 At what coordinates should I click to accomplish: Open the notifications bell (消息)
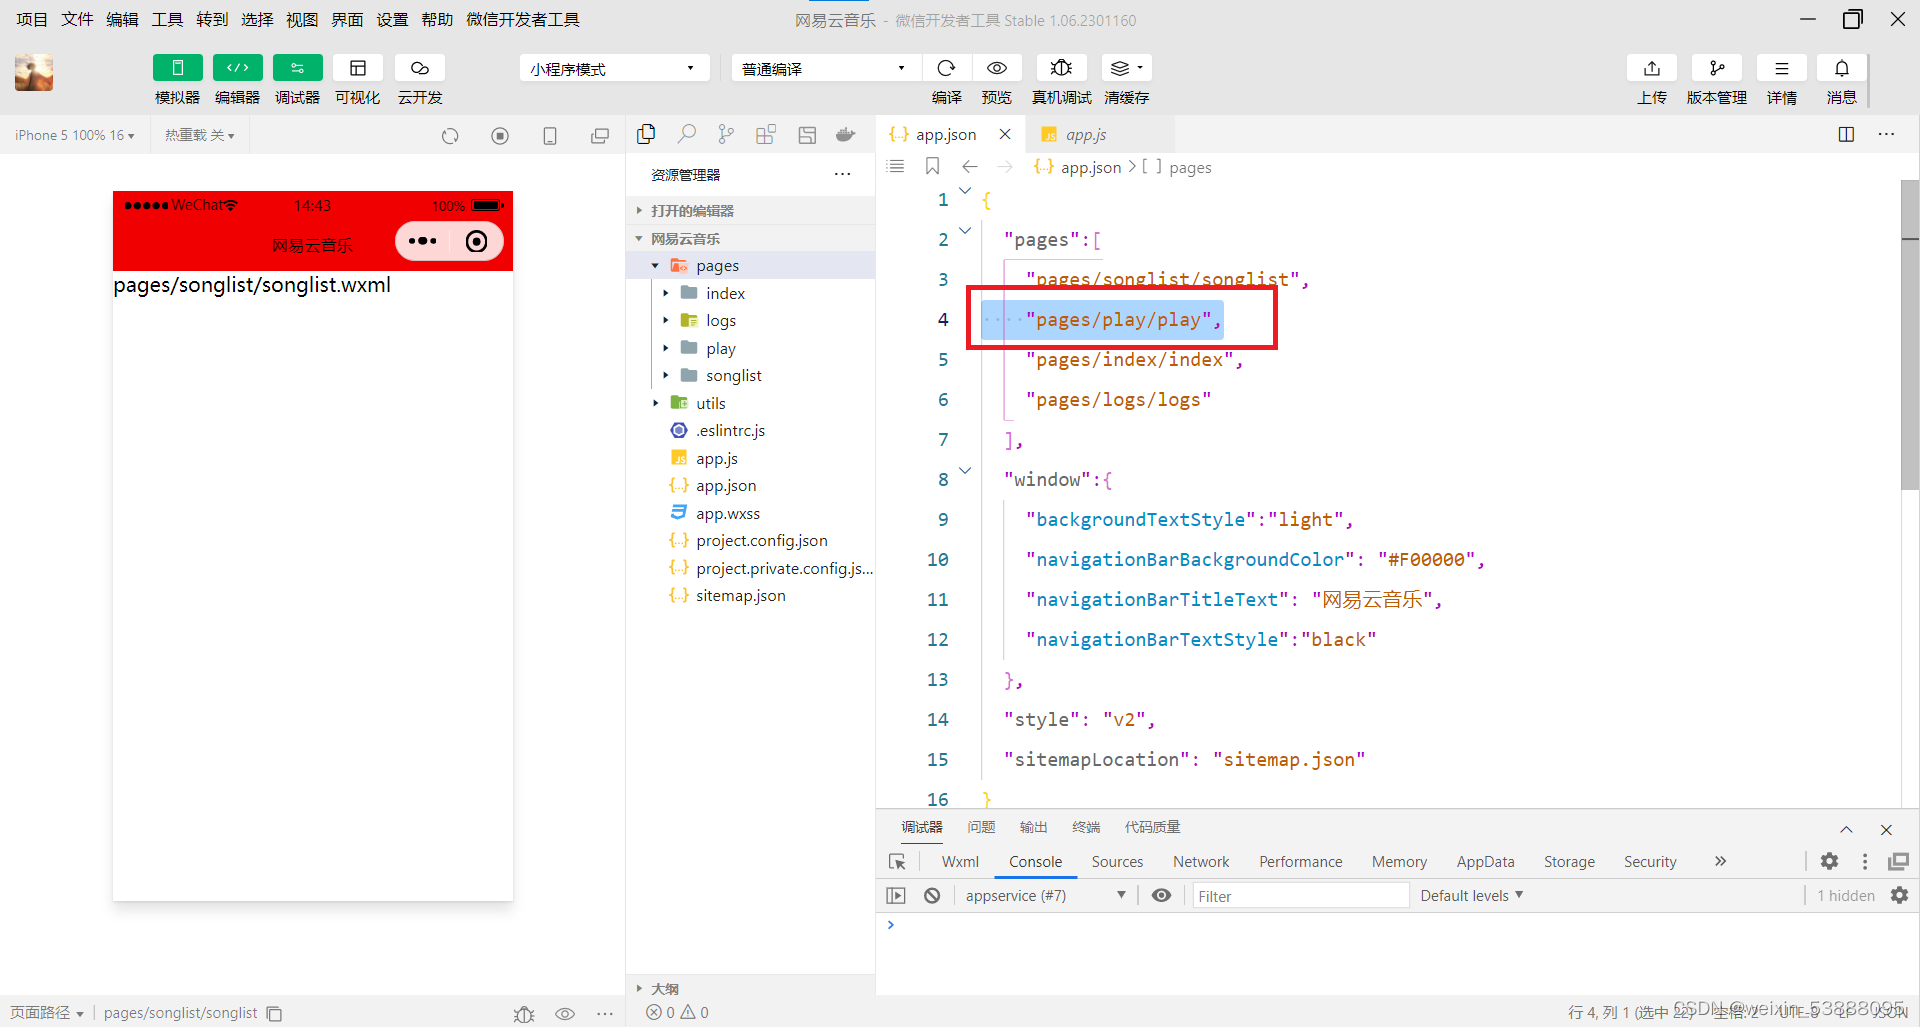(1842, 68)
